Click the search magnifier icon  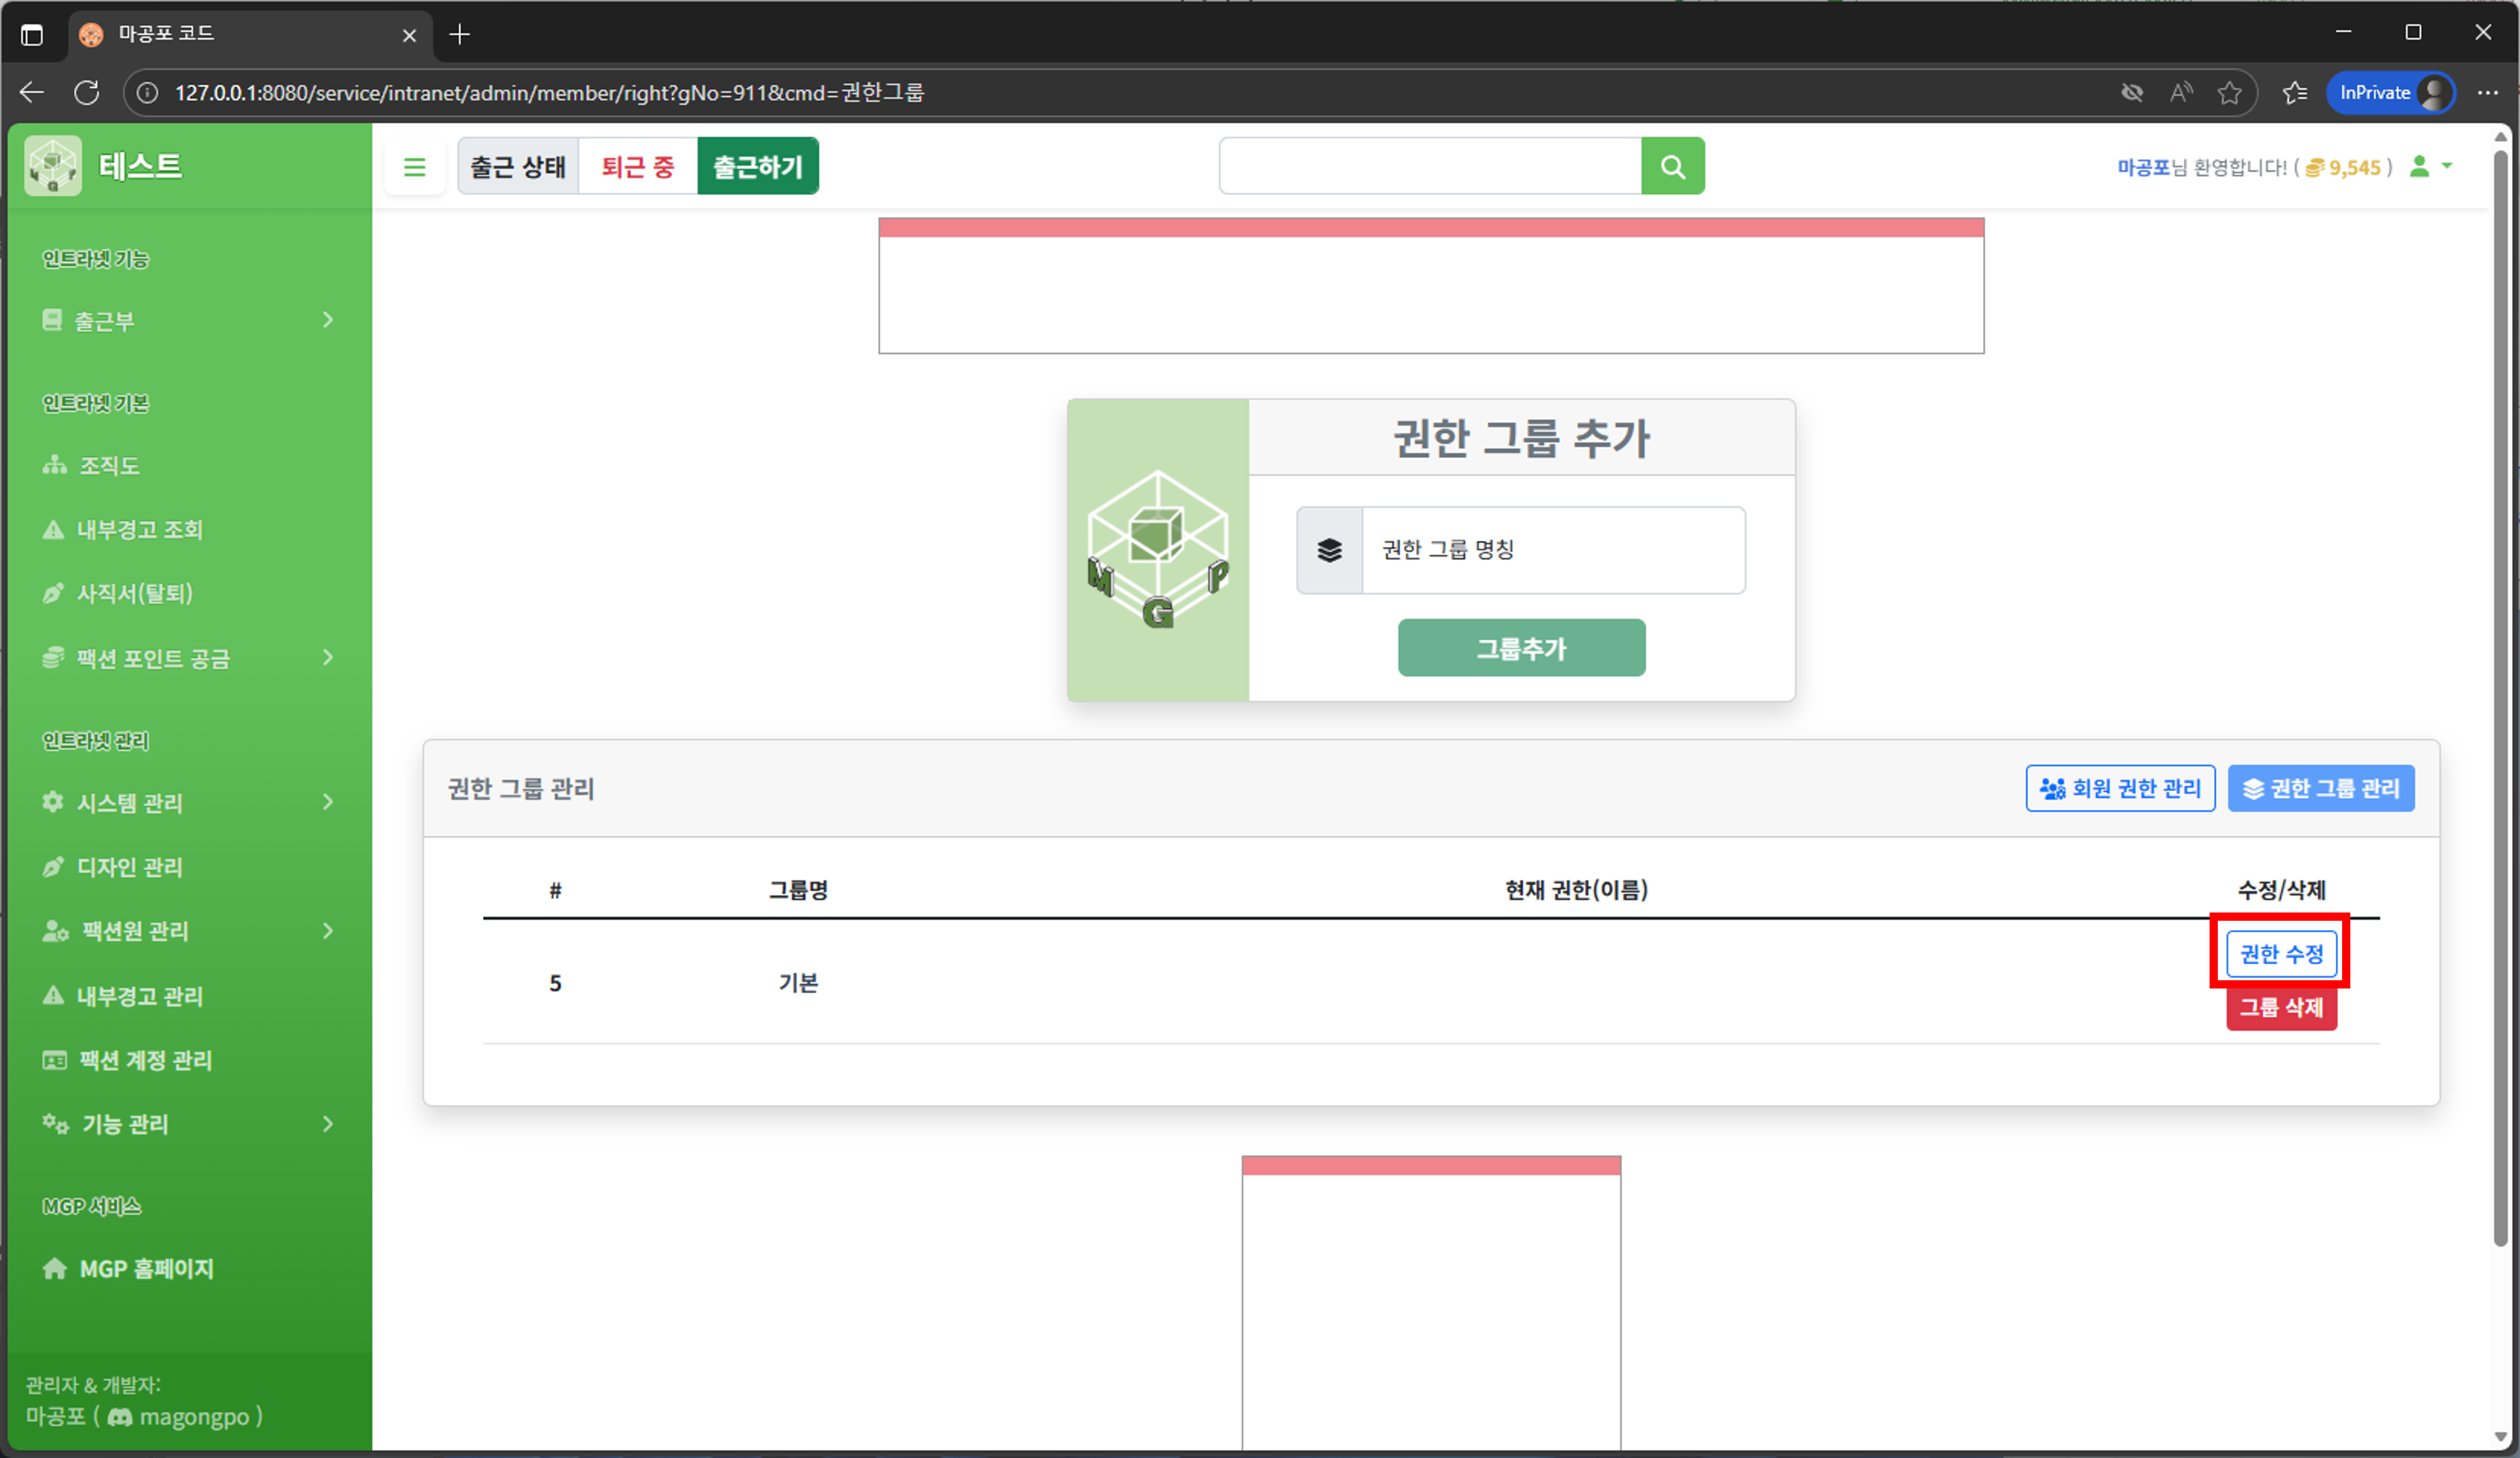tap(1672, 166)
